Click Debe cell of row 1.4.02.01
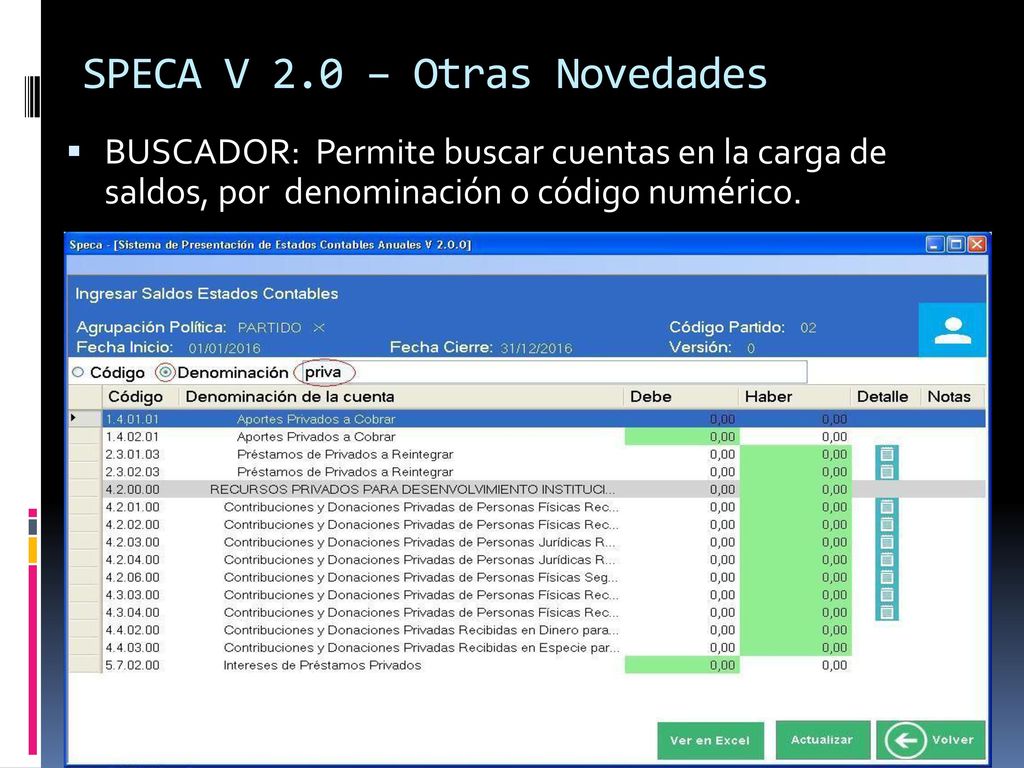This screenshot has width=1024, height=768. 682,437
